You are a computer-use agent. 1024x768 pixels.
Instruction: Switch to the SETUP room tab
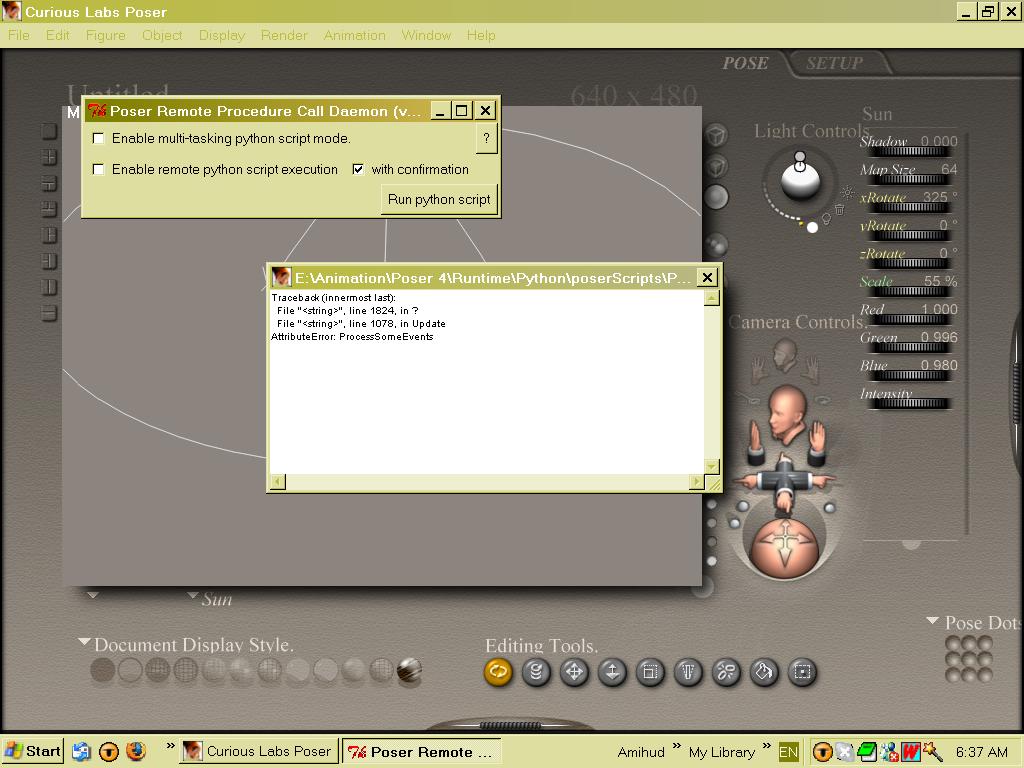point(834,63)
